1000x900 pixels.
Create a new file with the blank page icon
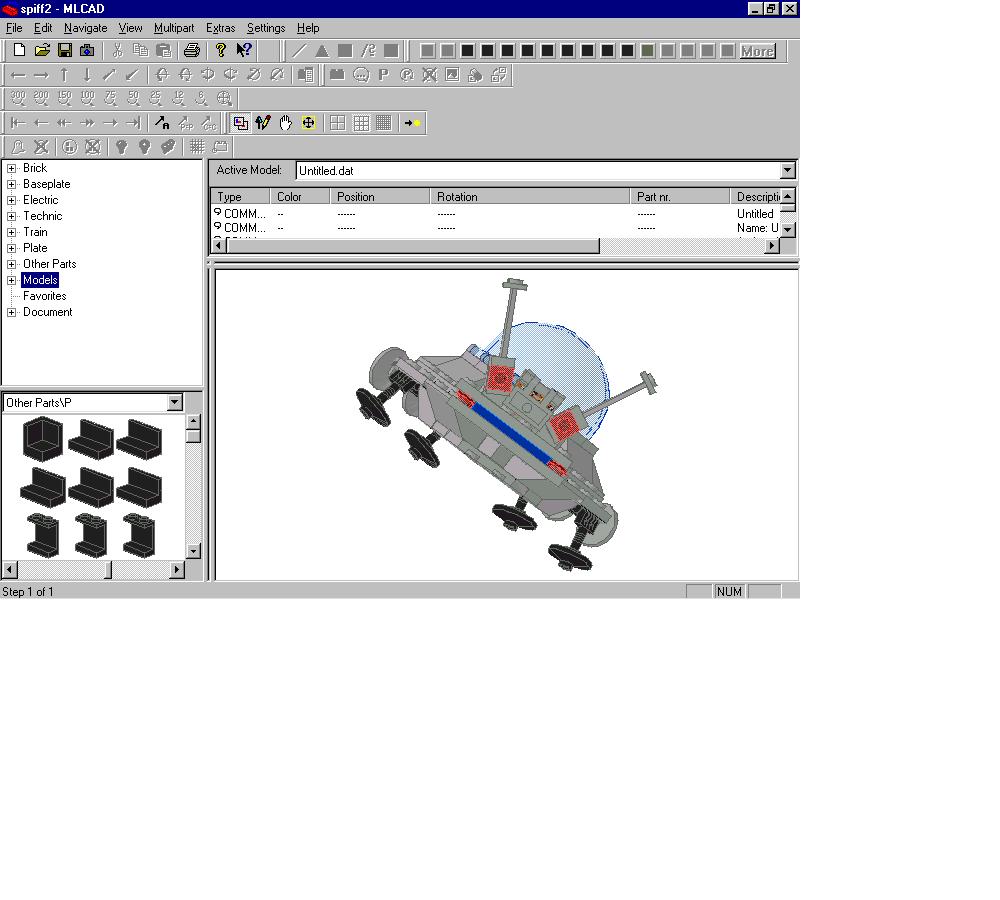[x=19, y=50]
